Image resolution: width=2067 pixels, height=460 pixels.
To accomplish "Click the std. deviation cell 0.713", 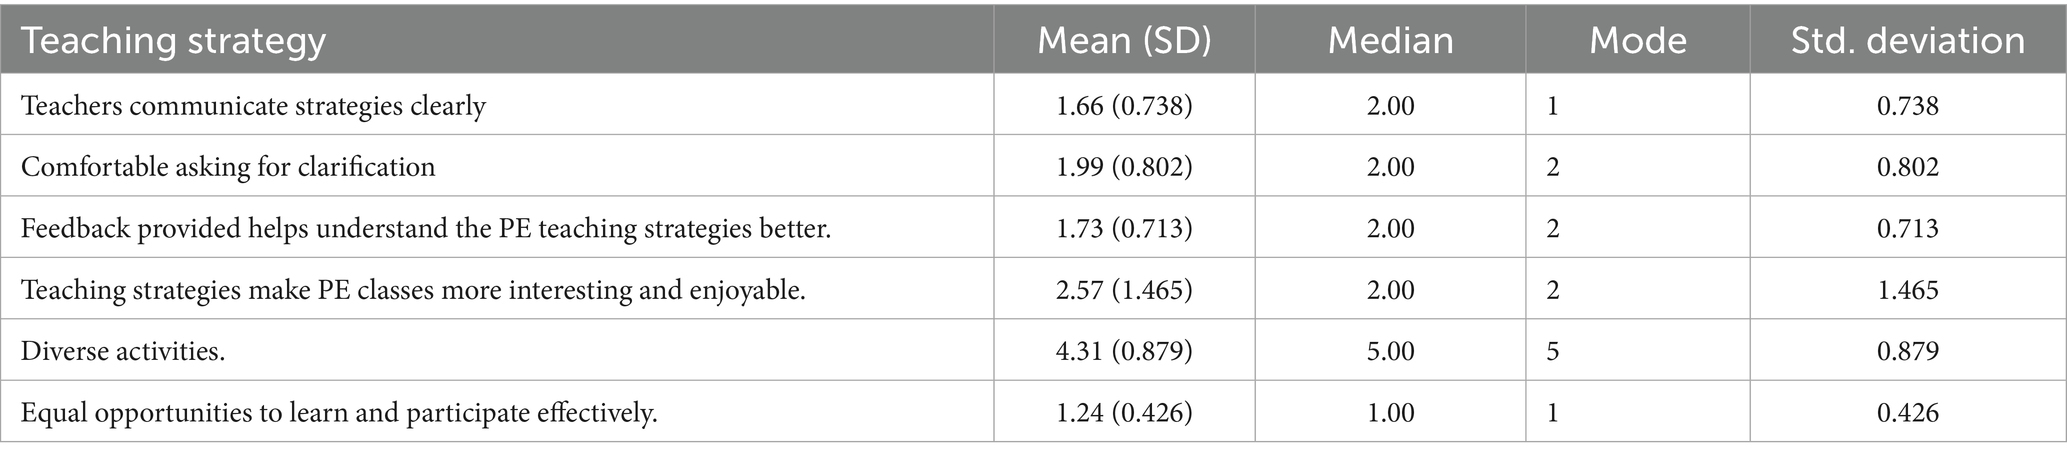I will point(1908,228).
